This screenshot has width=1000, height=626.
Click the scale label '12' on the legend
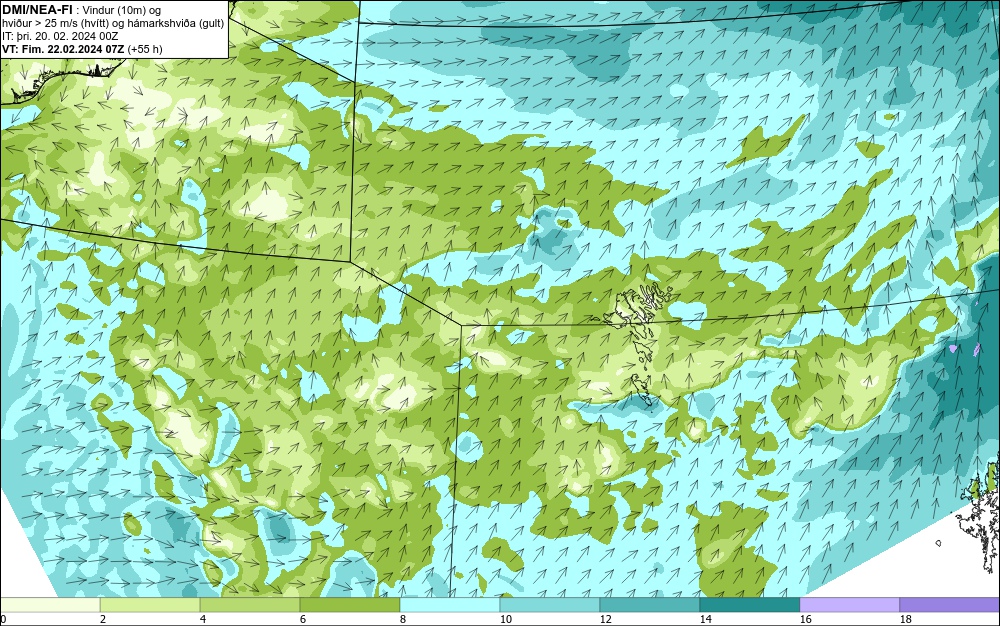pos(606,619)
